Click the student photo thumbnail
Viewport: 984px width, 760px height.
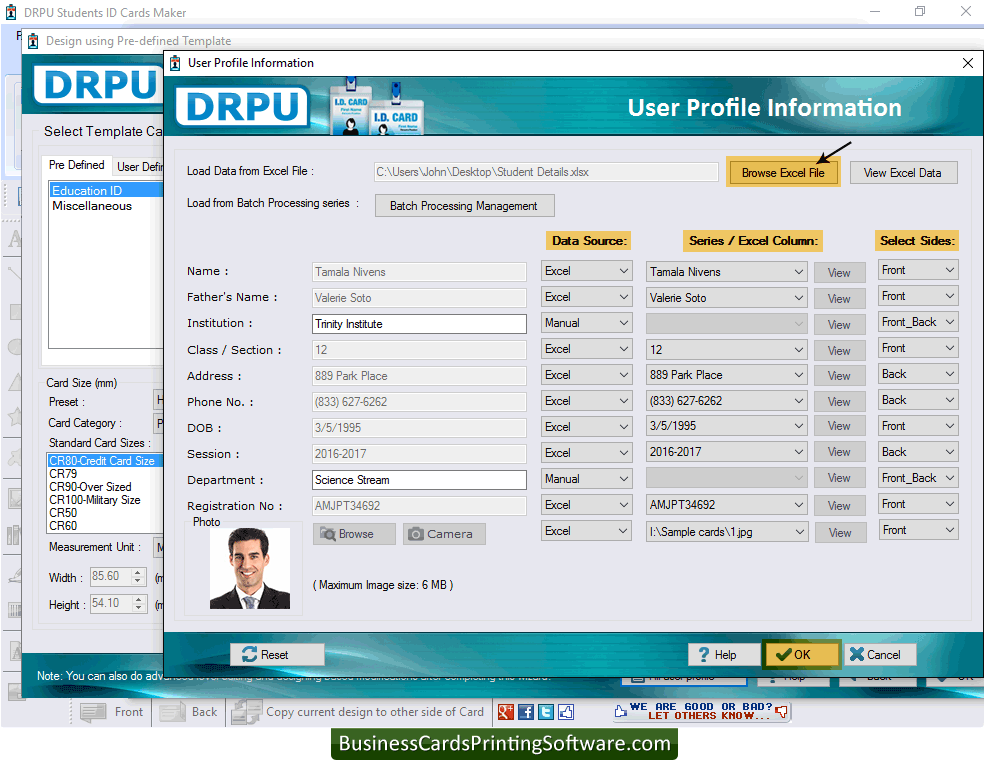[250, 568]
